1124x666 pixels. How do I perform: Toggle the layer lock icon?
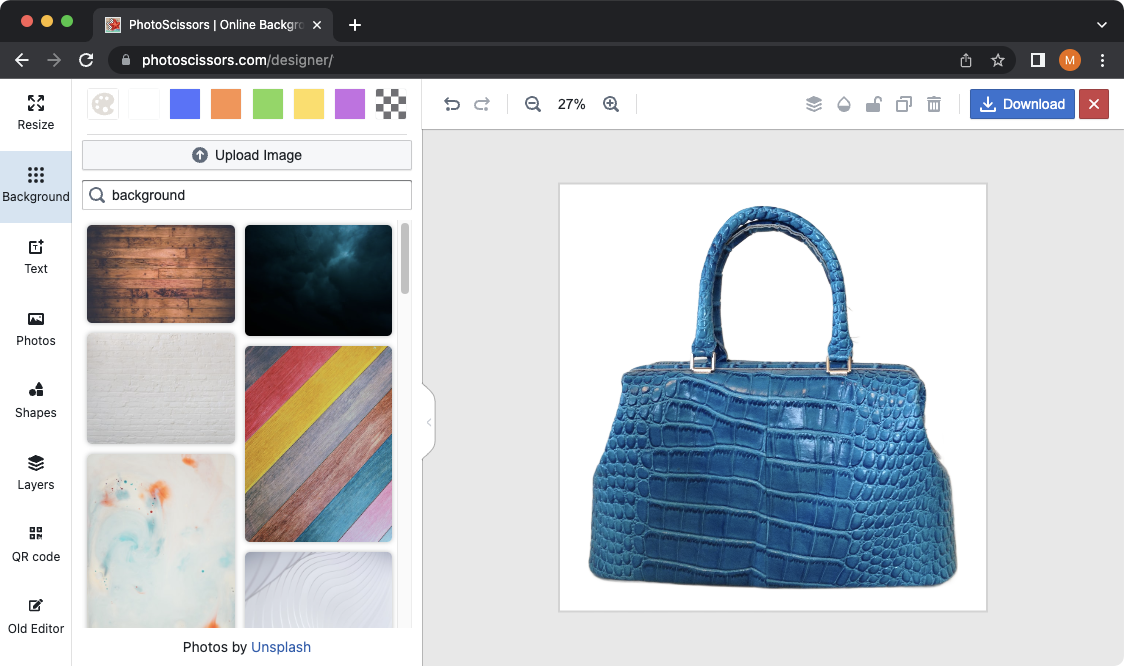click(x=873, y=104)
